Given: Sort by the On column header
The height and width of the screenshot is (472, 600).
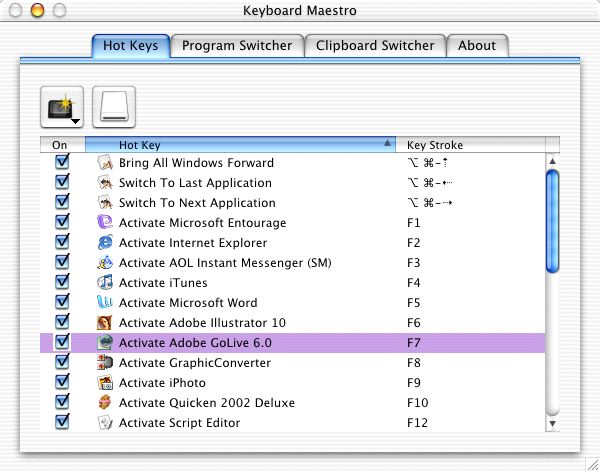Looking at the screenshot, I should pos(62,145).
